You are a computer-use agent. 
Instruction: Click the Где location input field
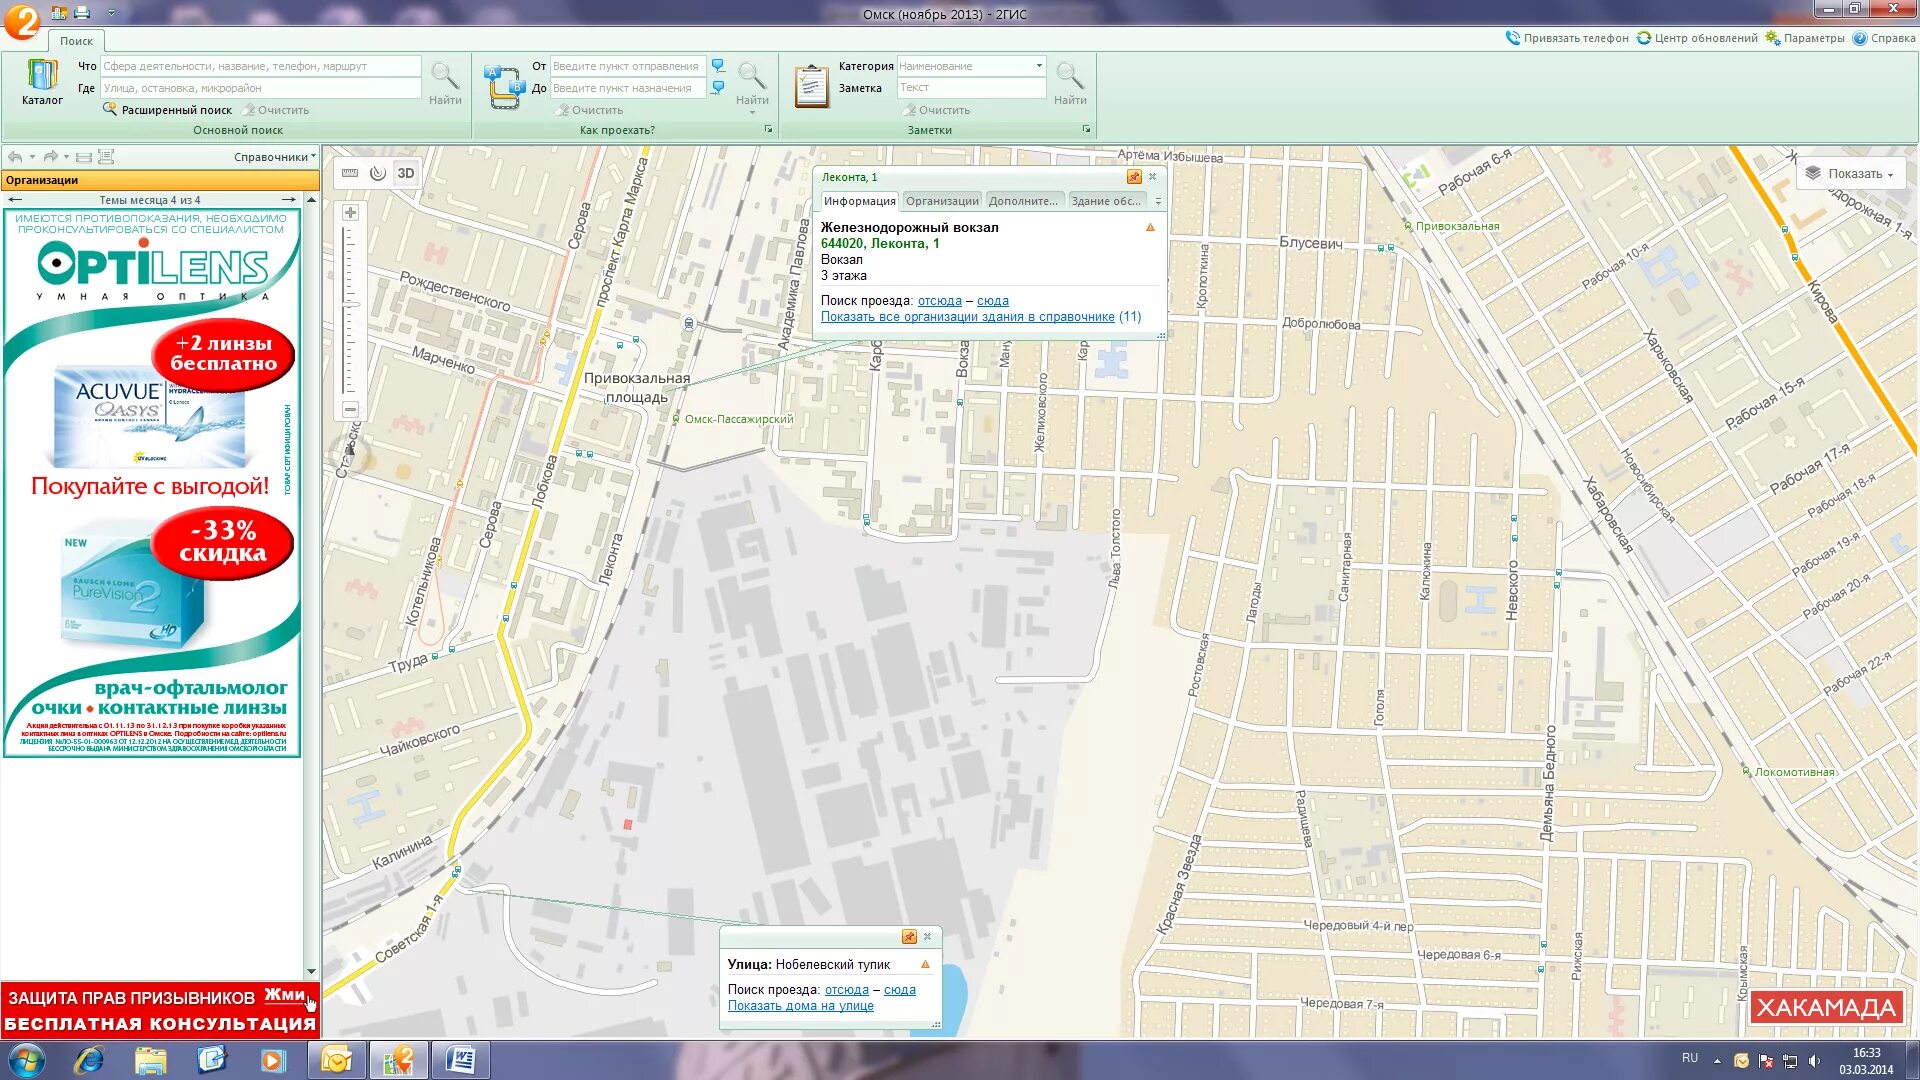click(260, 88)
